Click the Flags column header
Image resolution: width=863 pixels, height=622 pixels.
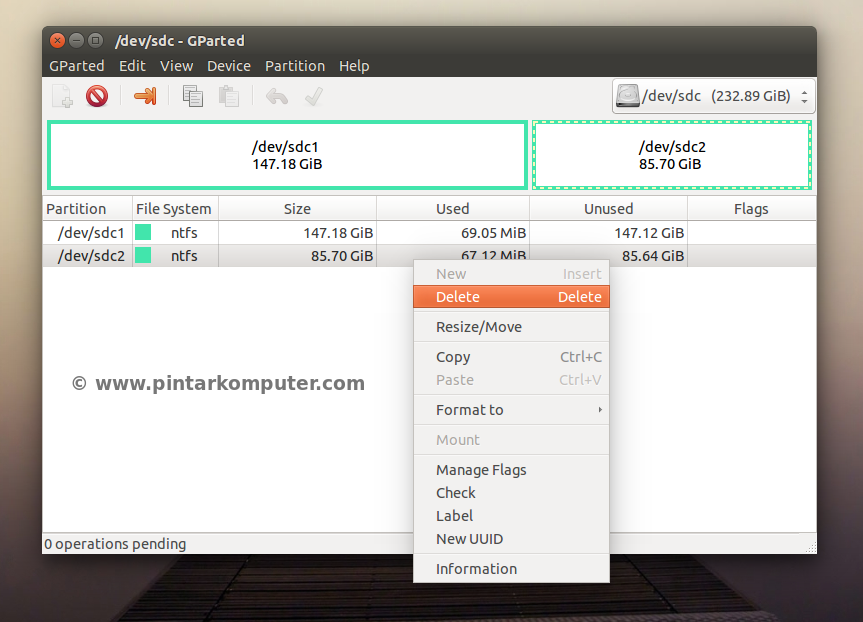(751, 209)
